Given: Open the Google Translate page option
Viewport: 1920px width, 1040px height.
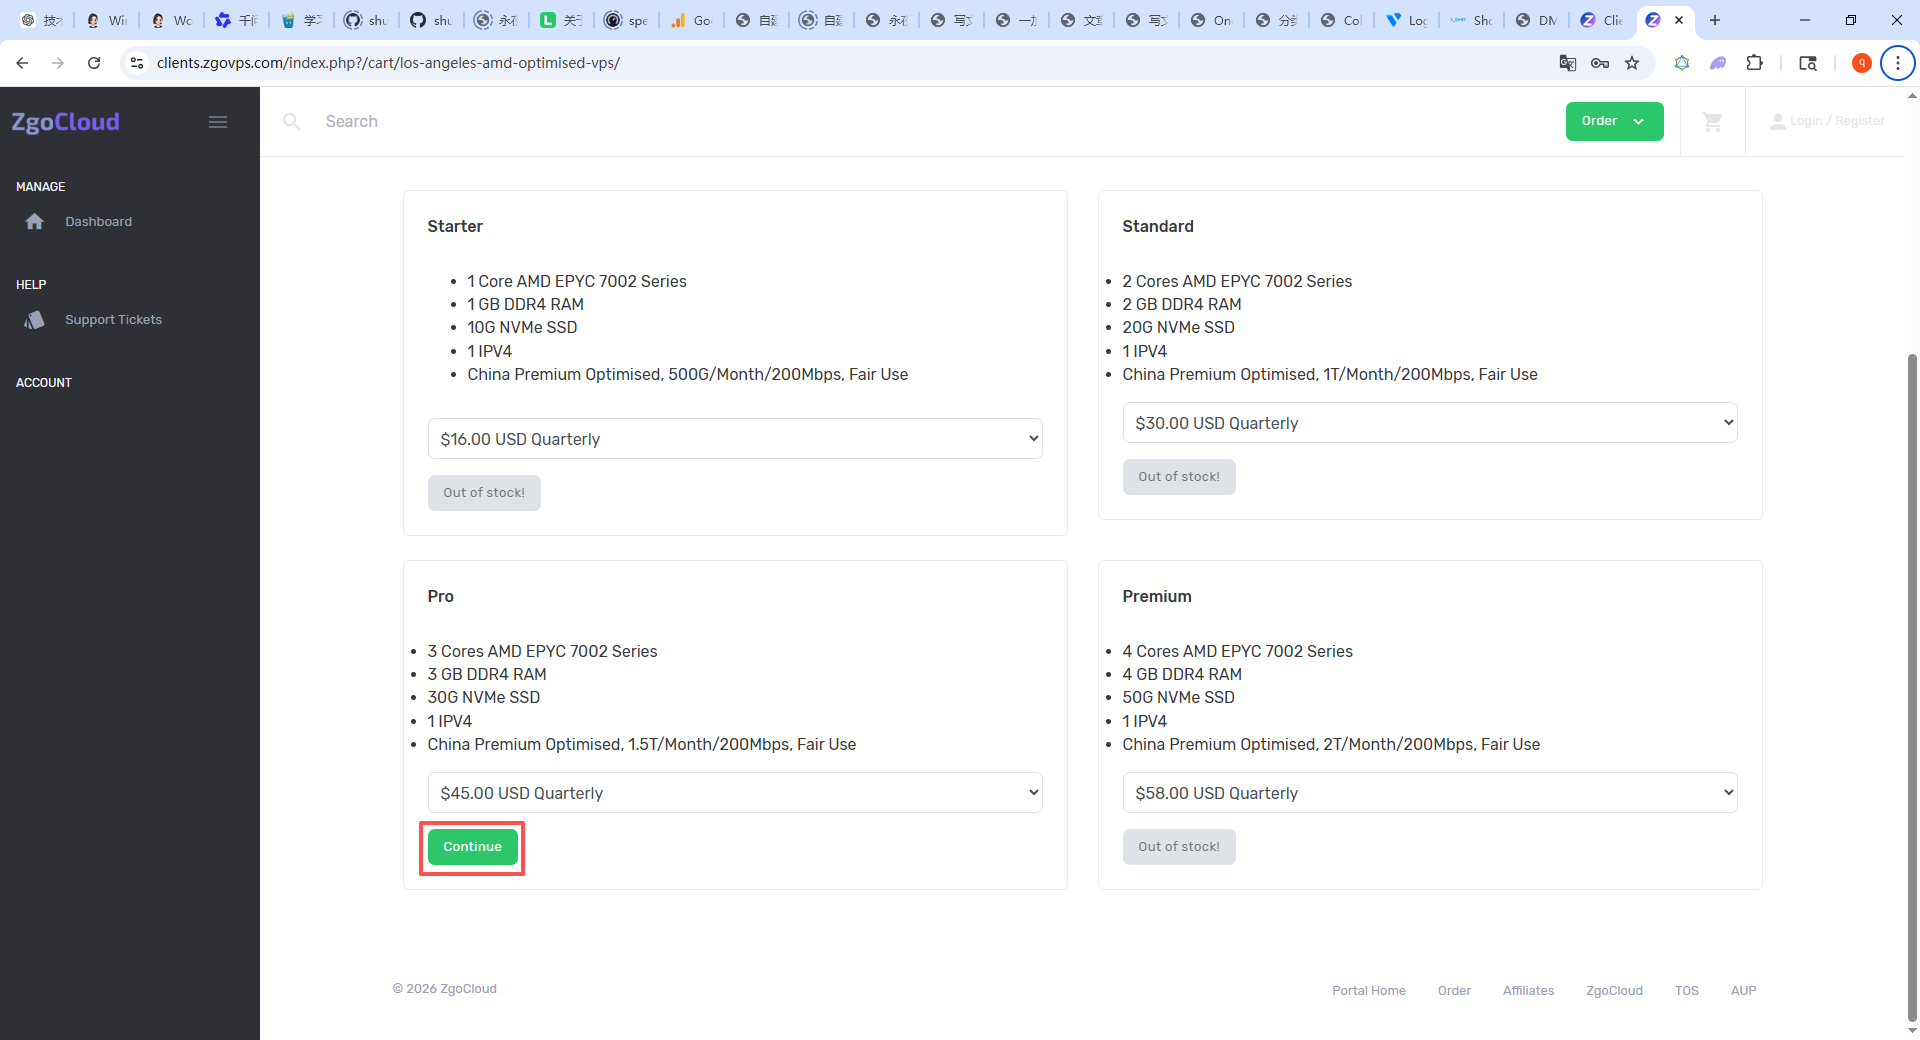Looking at the screenshot, I should tap(1568, 63).
